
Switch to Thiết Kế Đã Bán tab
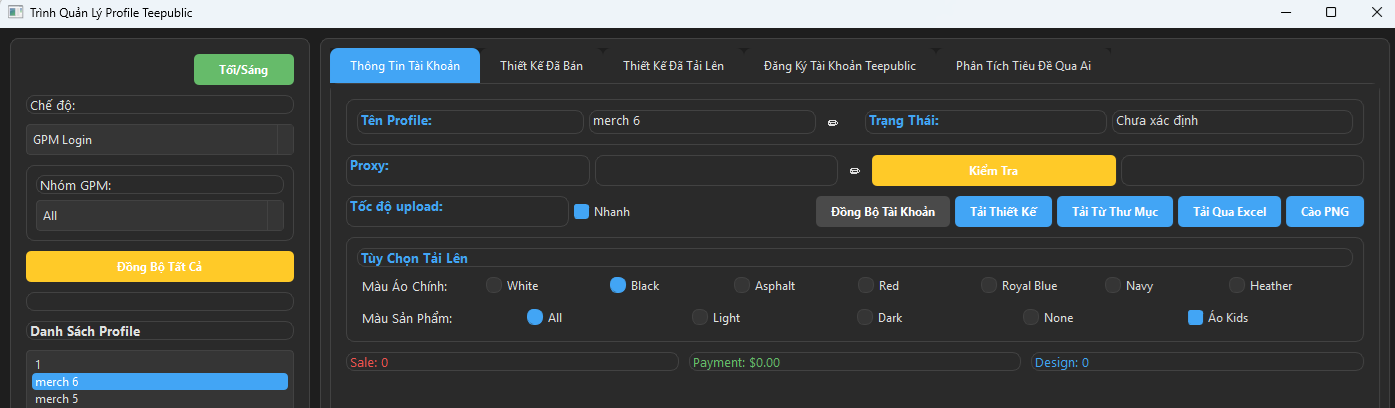click(x=541, y=66)
